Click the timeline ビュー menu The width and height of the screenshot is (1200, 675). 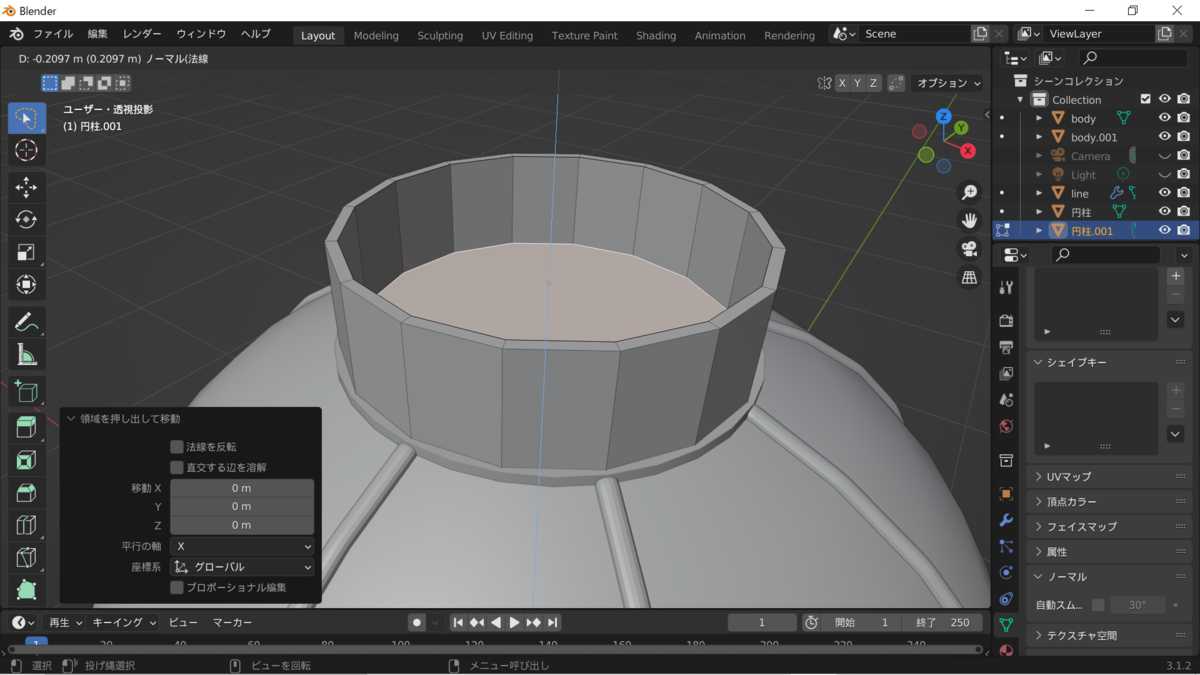coord(183,622)
